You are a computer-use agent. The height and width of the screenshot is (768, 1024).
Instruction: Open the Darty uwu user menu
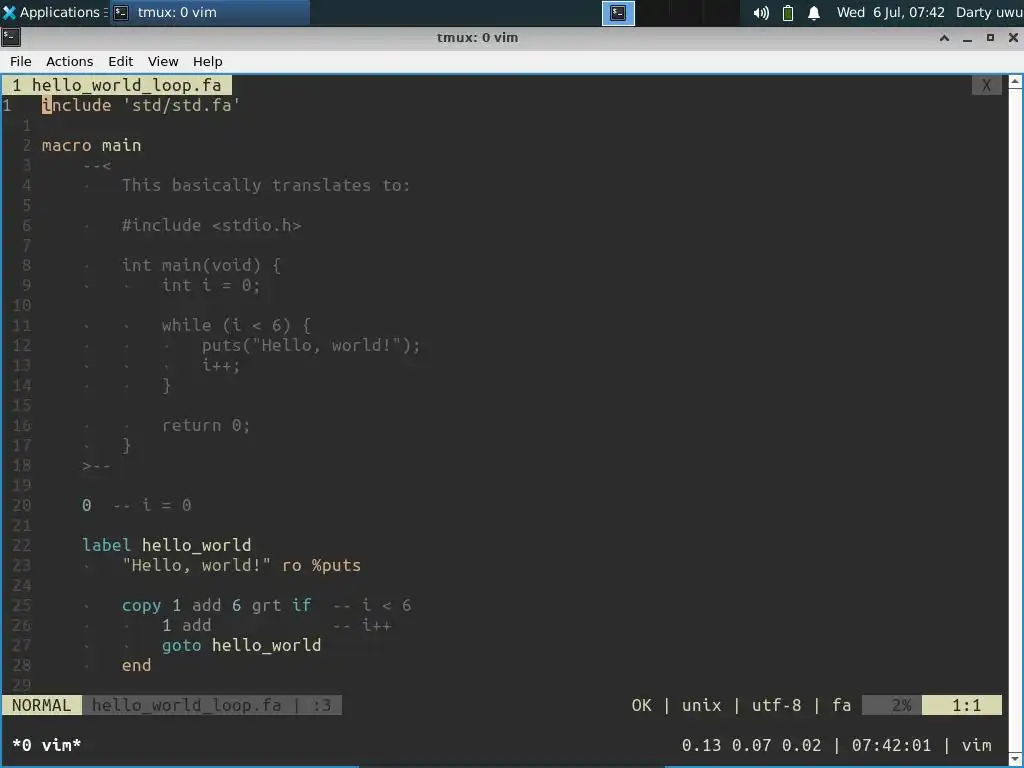click(x=989, y=12)
